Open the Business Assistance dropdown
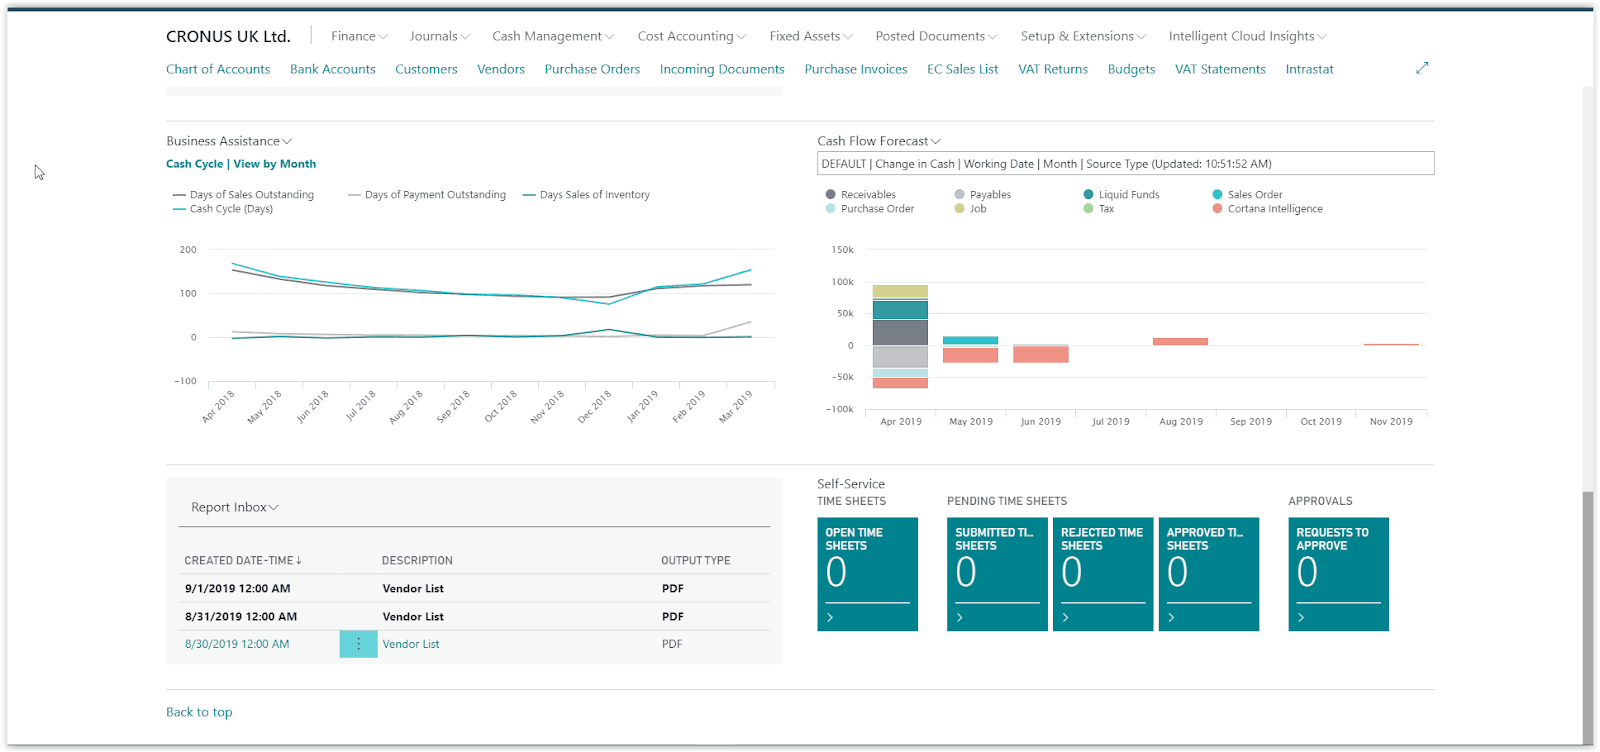The width and height of the screenshot is (1600, 752). coord(229,141)
